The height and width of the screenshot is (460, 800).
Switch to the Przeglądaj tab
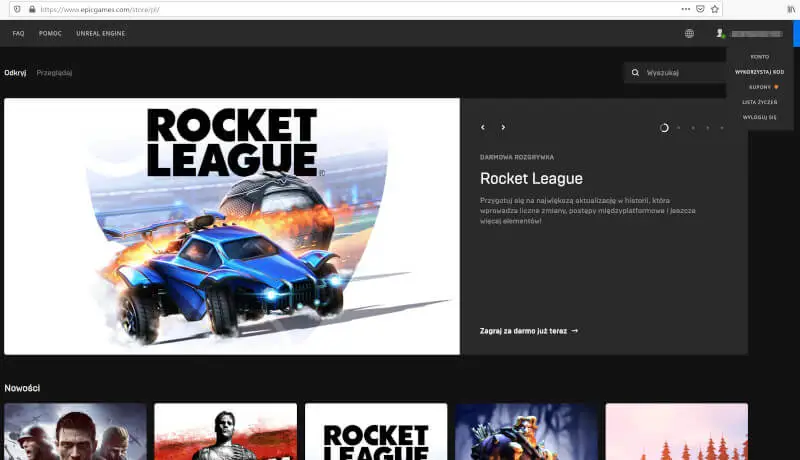(x=54, y=73)
